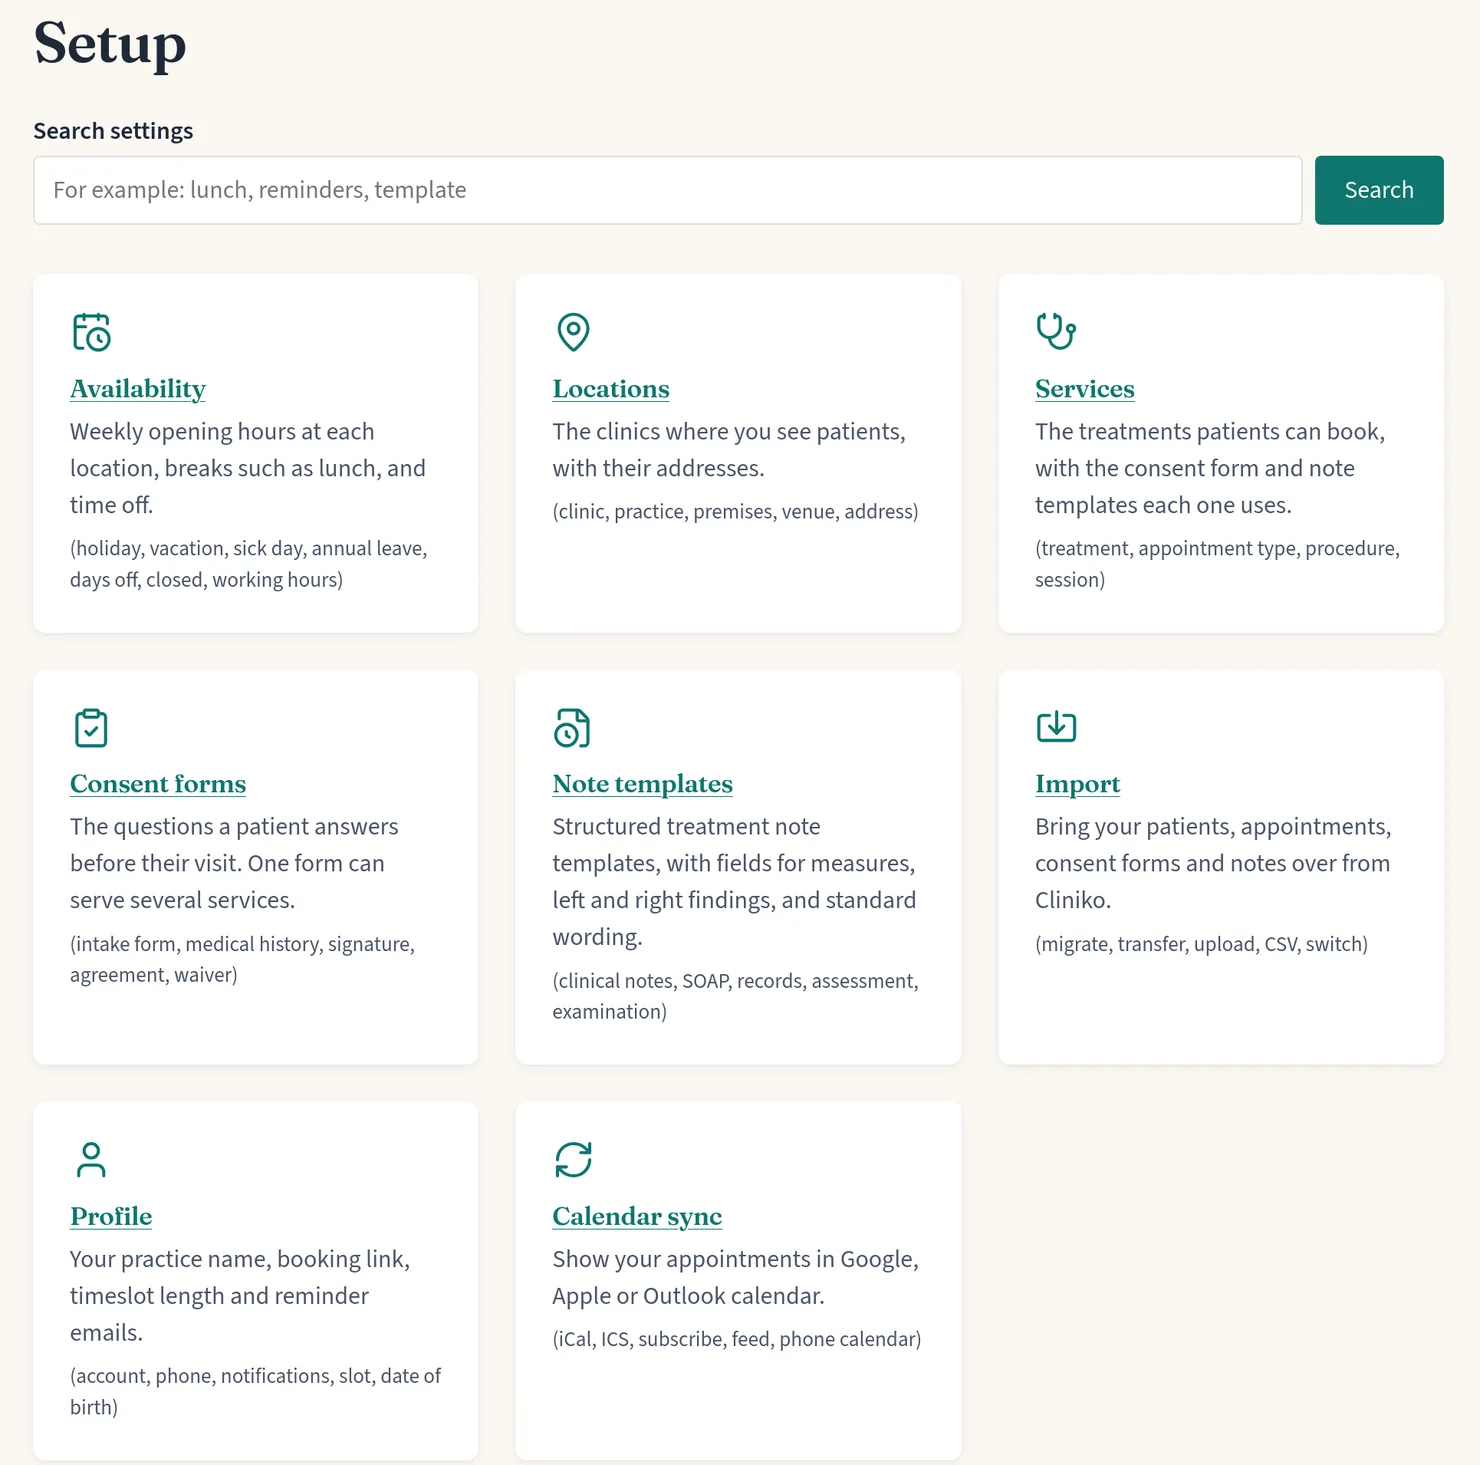Open the Note templates link
This screenshot has height=1465, width=1480.
[643, 784]
